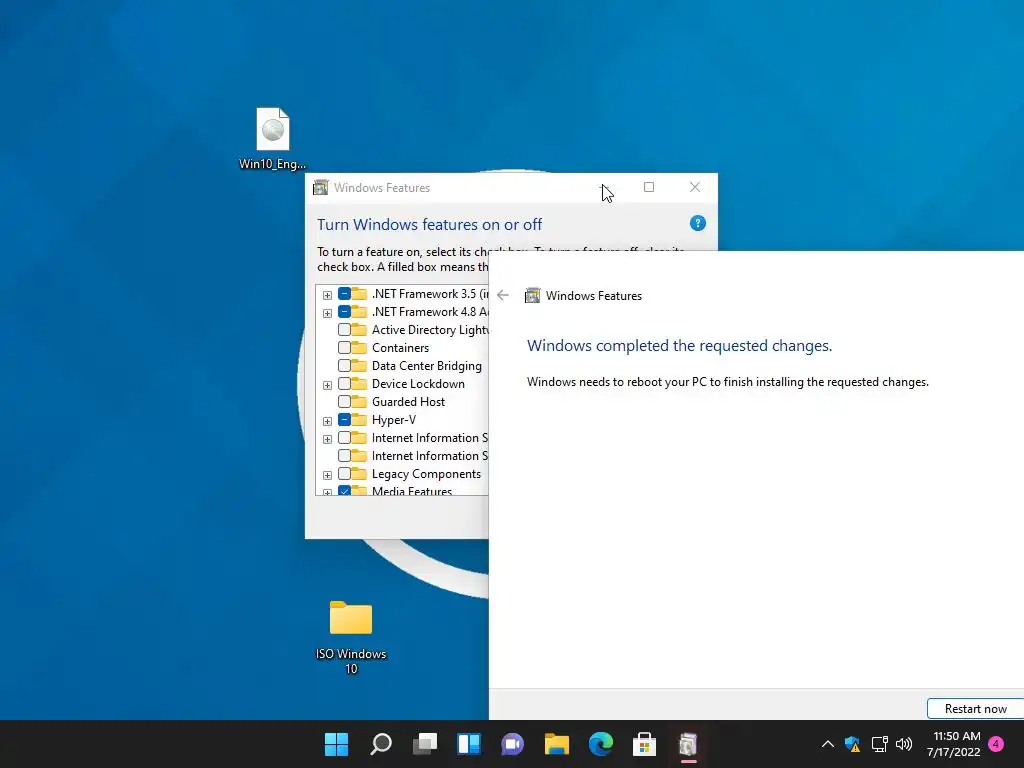
Task: Click the Restart now button
Action: 976,709
